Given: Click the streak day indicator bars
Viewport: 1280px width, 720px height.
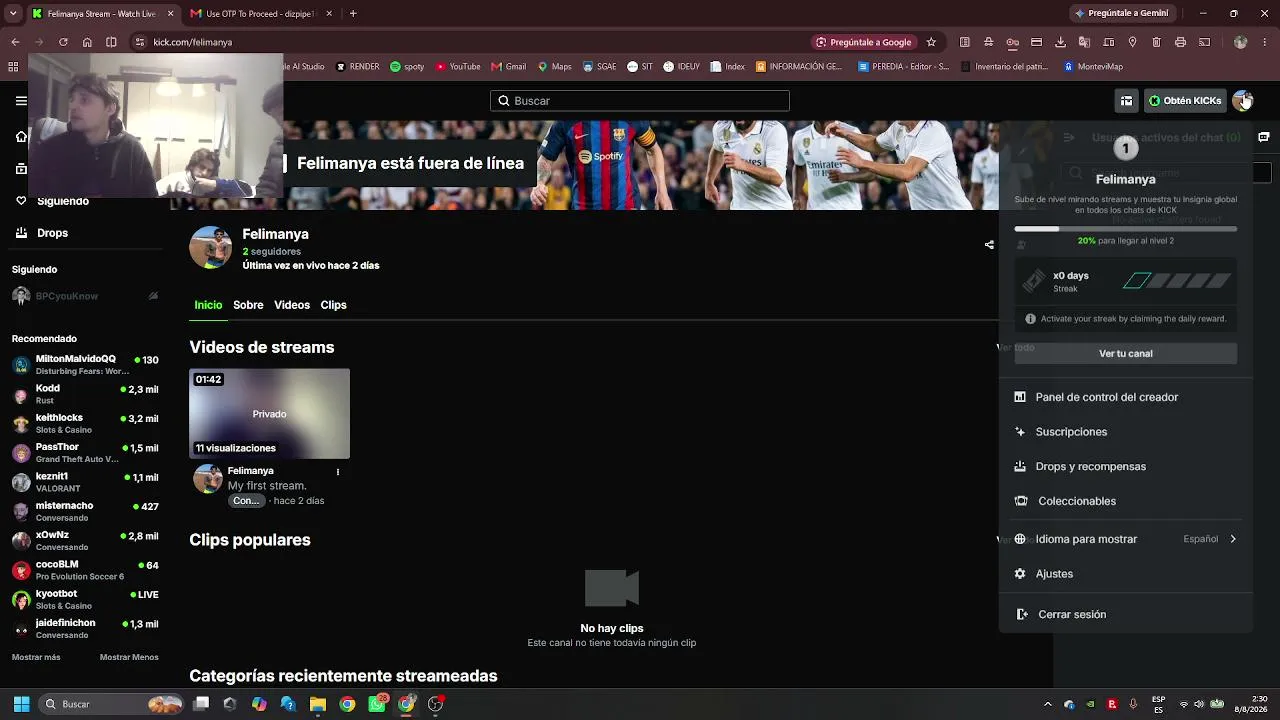Looking at the screenshot, I should pos(1177,281).
